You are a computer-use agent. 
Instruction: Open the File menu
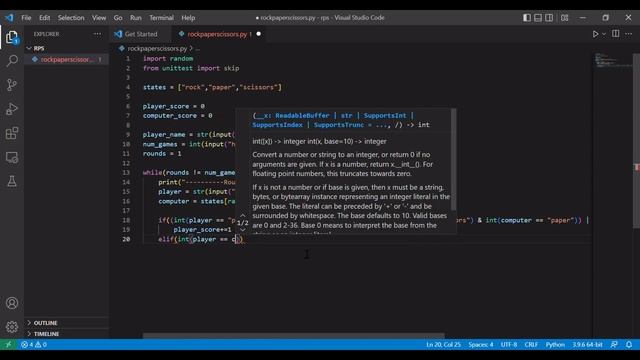[26, 18]
